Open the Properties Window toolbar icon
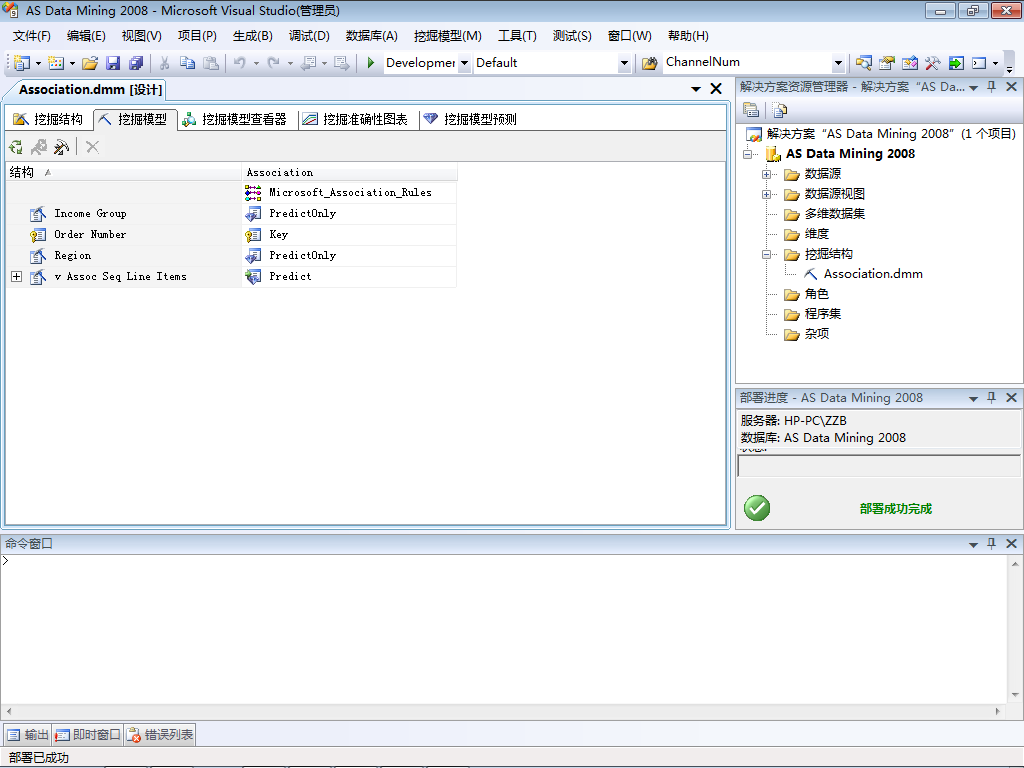The width and height of the screenshot is (1024, 768). click(x=886, y=63)
